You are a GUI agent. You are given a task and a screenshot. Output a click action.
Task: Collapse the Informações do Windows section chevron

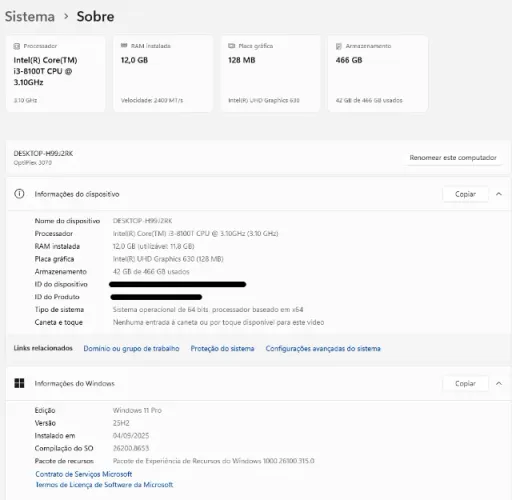[499, 383]
